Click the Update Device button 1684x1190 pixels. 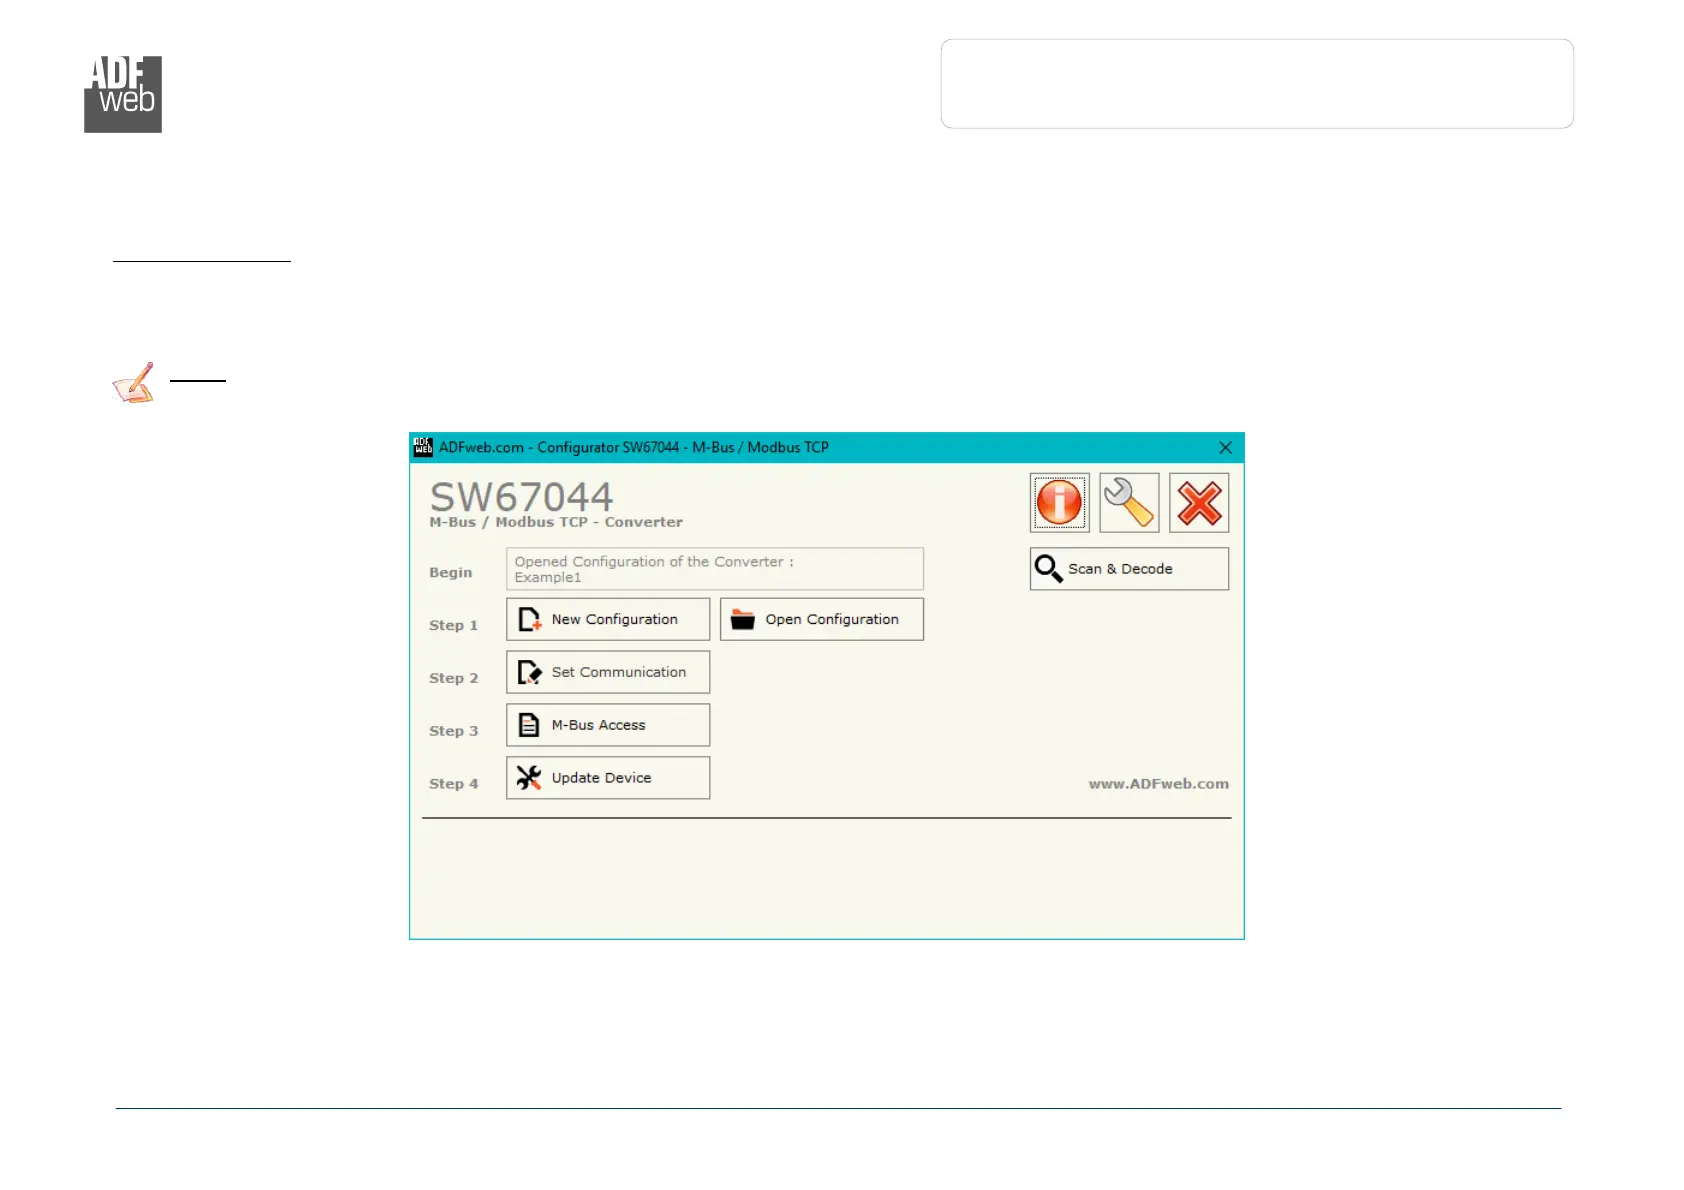click(x=608, y=778)
